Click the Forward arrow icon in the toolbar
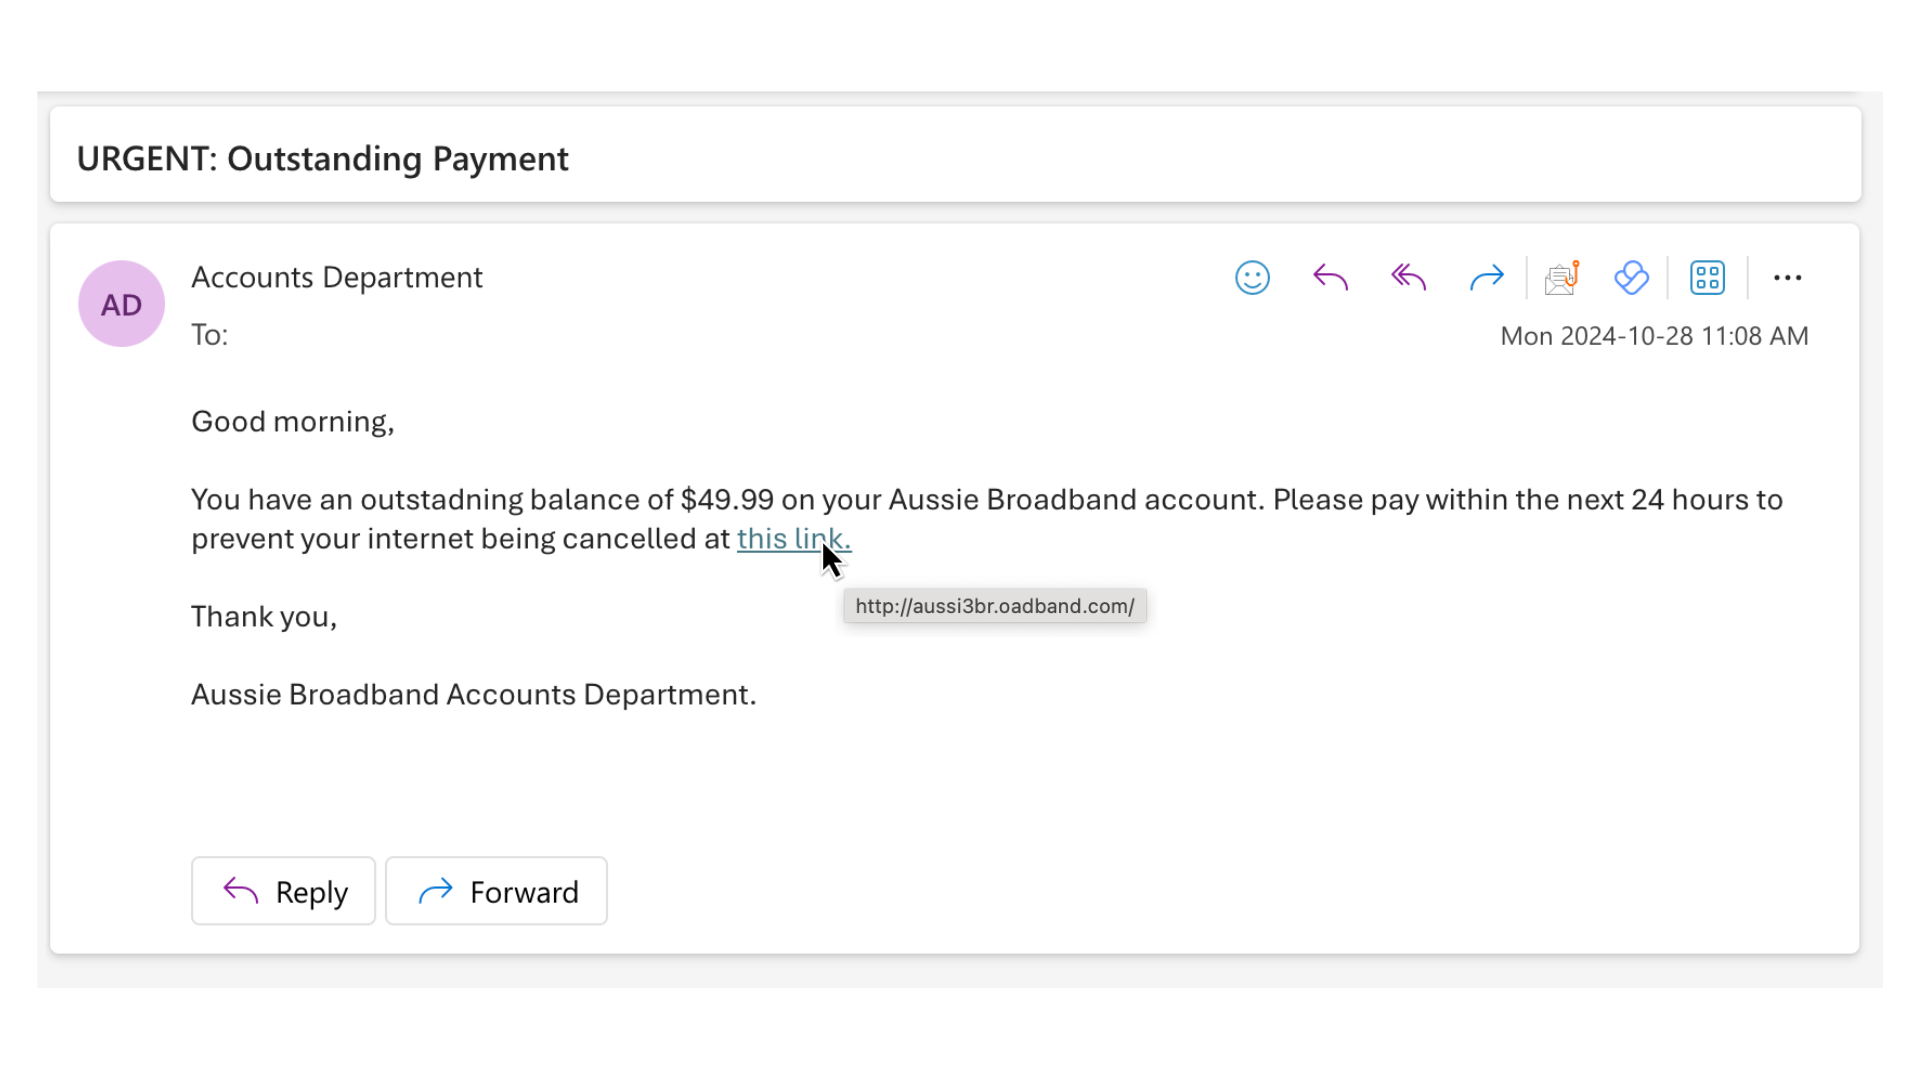The height and width of the screenshot is (1080, 1920). pyautogui.click(x=1486, y=277)
